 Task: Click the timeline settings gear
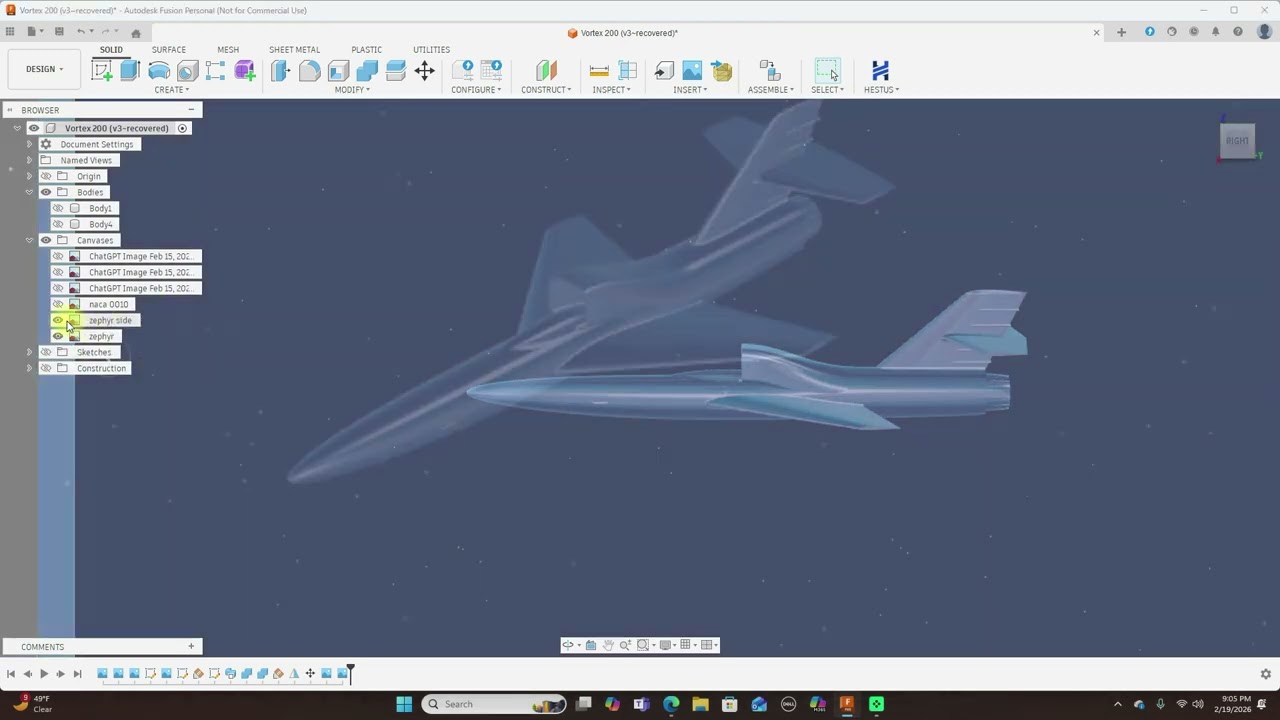(x=1265, y=674)
